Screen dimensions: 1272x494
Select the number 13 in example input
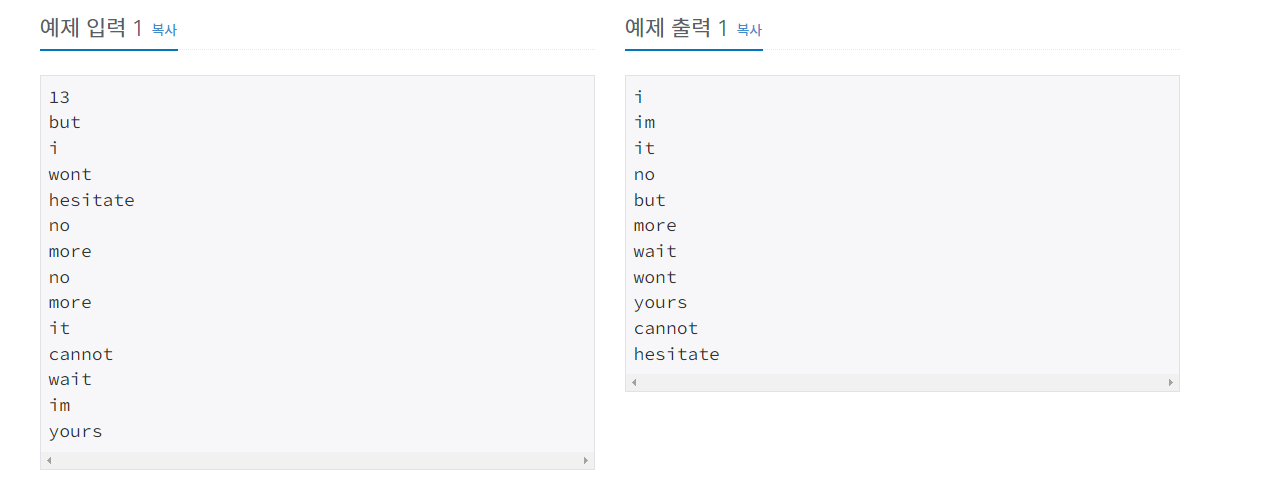point(59,97)
